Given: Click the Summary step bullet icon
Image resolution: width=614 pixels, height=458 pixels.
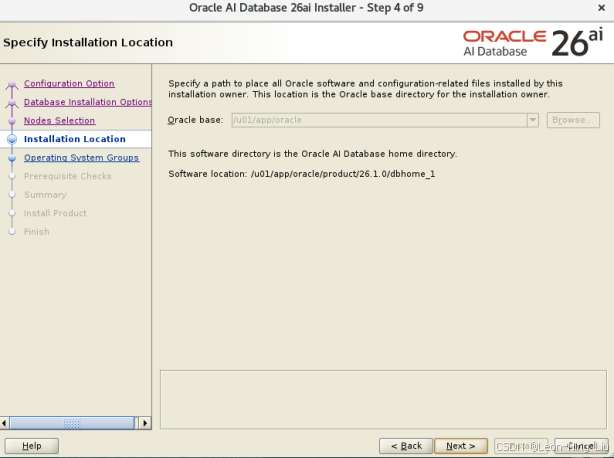Looking at the screenshot, I should pyautogui.click(x=12, y=195).
